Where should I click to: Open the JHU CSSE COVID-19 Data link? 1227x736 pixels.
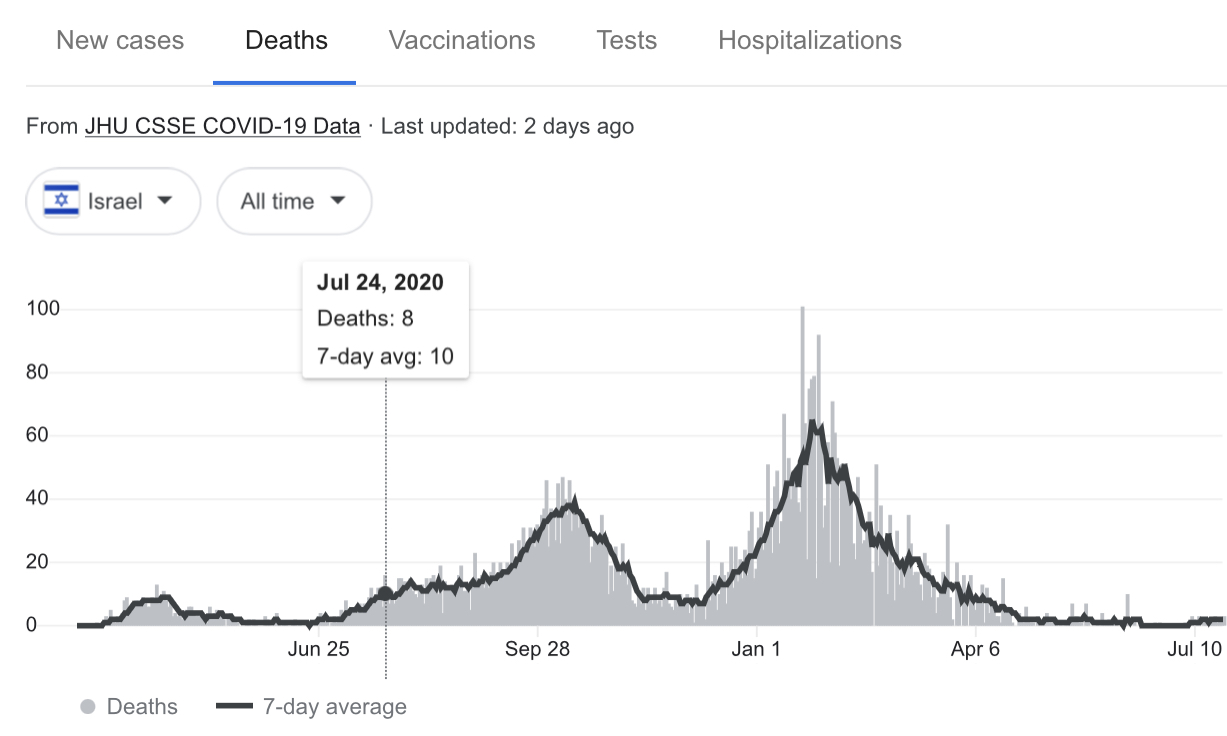click(x=222, y=127)
